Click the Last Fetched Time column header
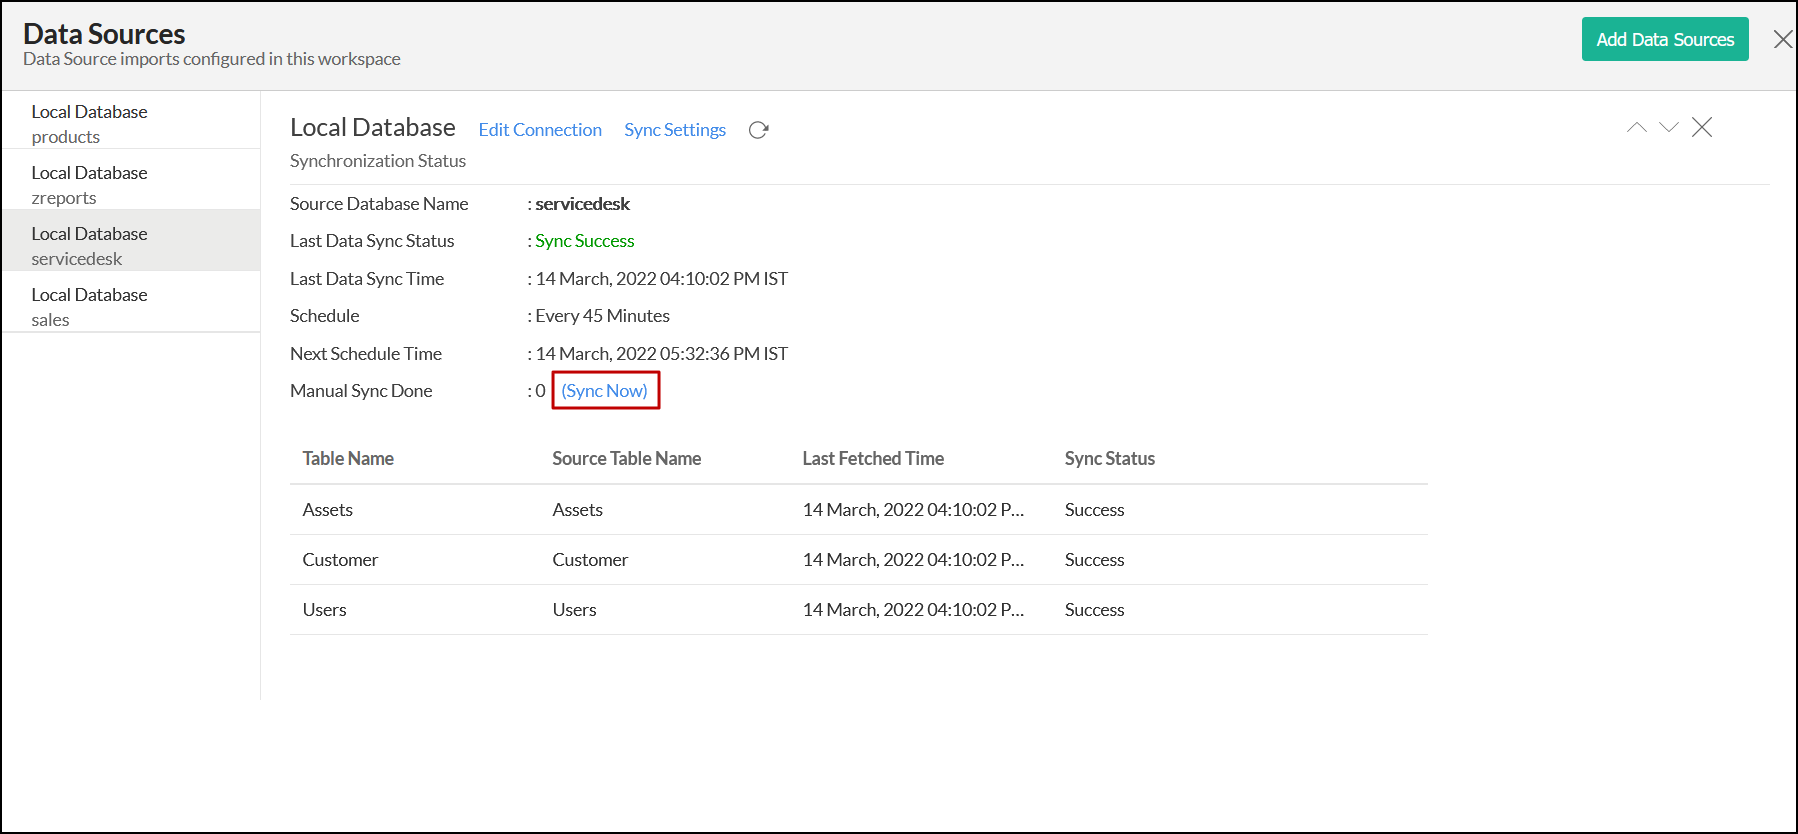 pos(873,459)
